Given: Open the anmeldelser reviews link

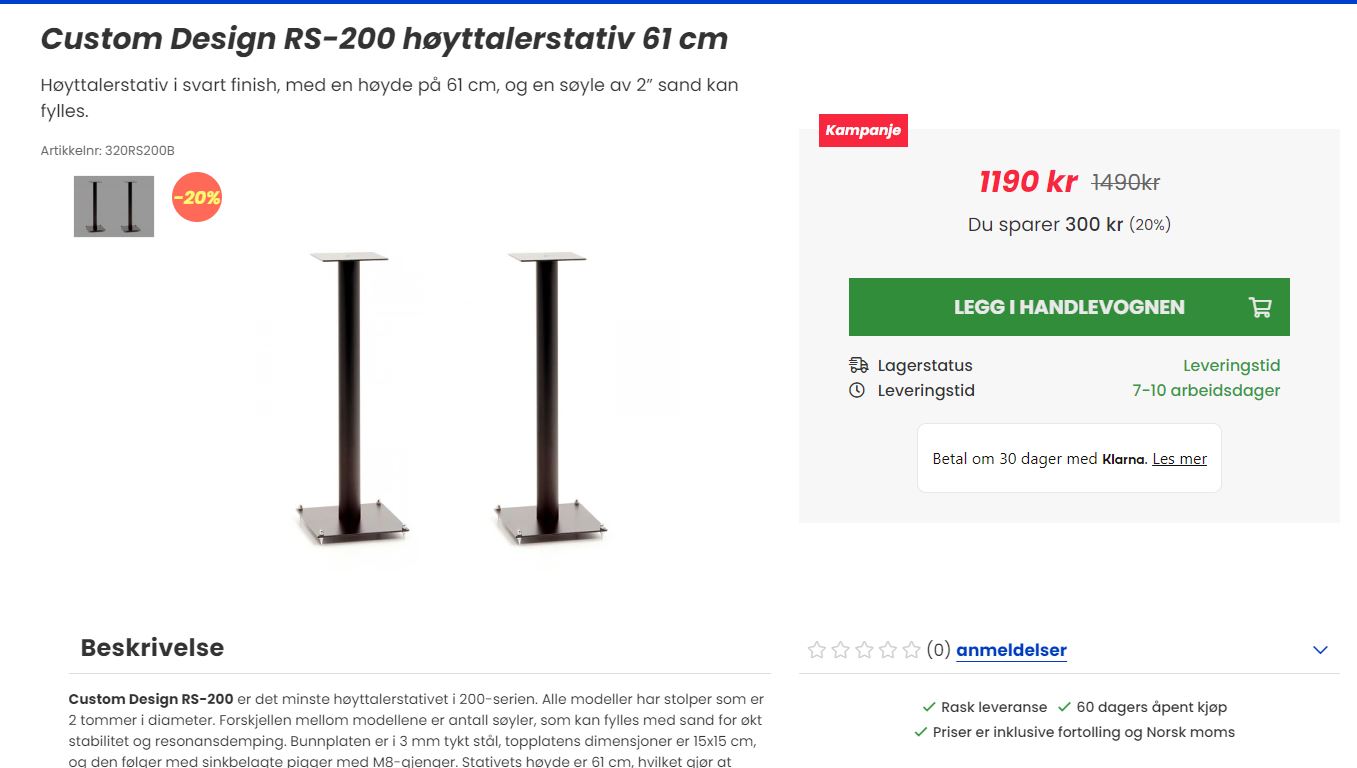Looking at the screenshot, I should pos(1011,650).
